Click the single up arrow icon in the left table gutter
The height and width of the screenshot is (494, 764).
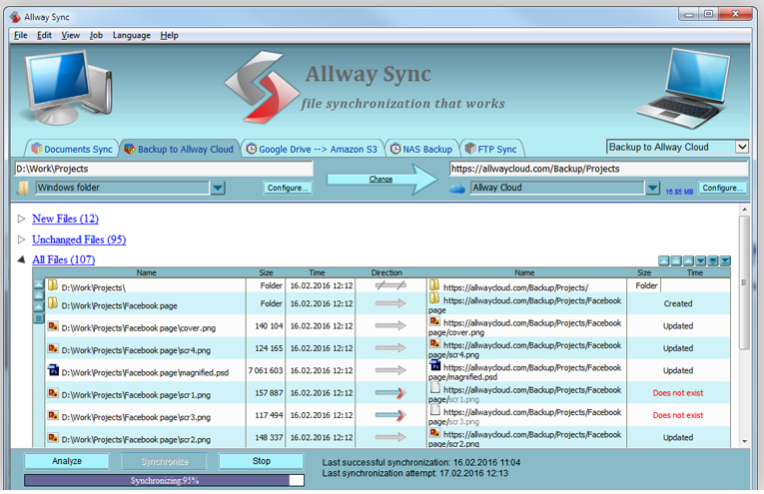38,307
